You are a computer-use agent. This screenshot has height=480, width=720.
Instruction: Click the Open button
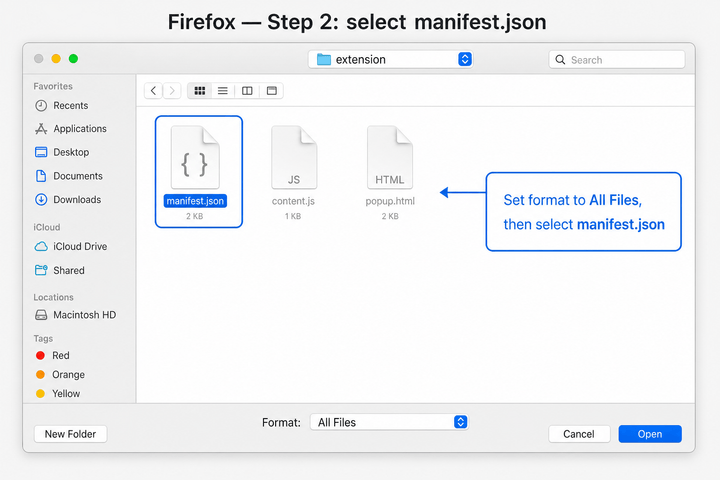(x=650, y=434)
